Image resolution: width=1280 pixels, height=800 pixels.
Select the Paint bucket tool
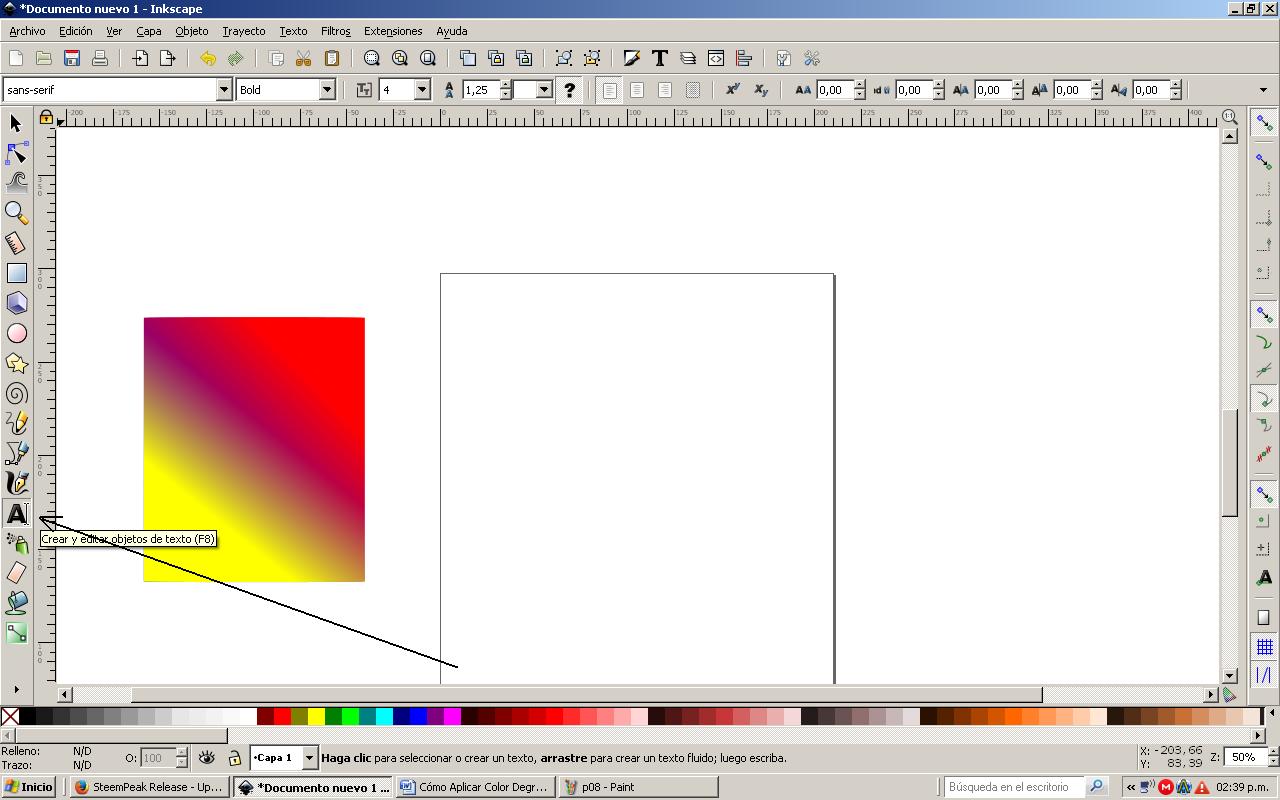click(x=16, y=602)
